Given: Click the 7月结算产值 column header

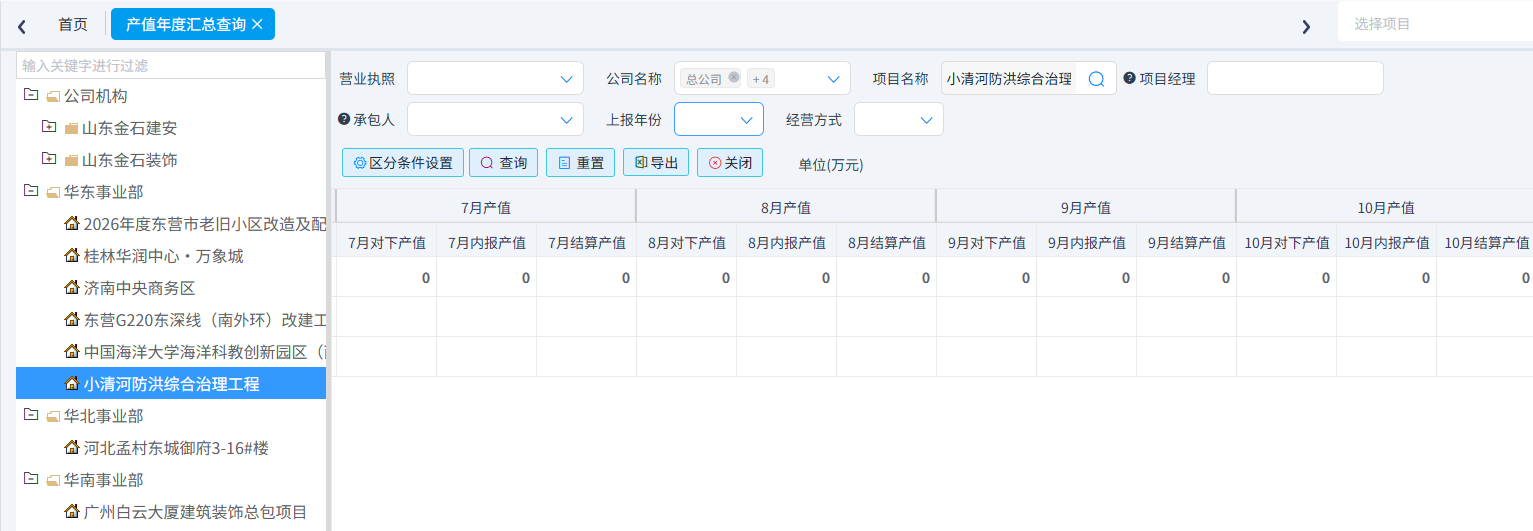Looking at the screenshot, I should 586,242.
